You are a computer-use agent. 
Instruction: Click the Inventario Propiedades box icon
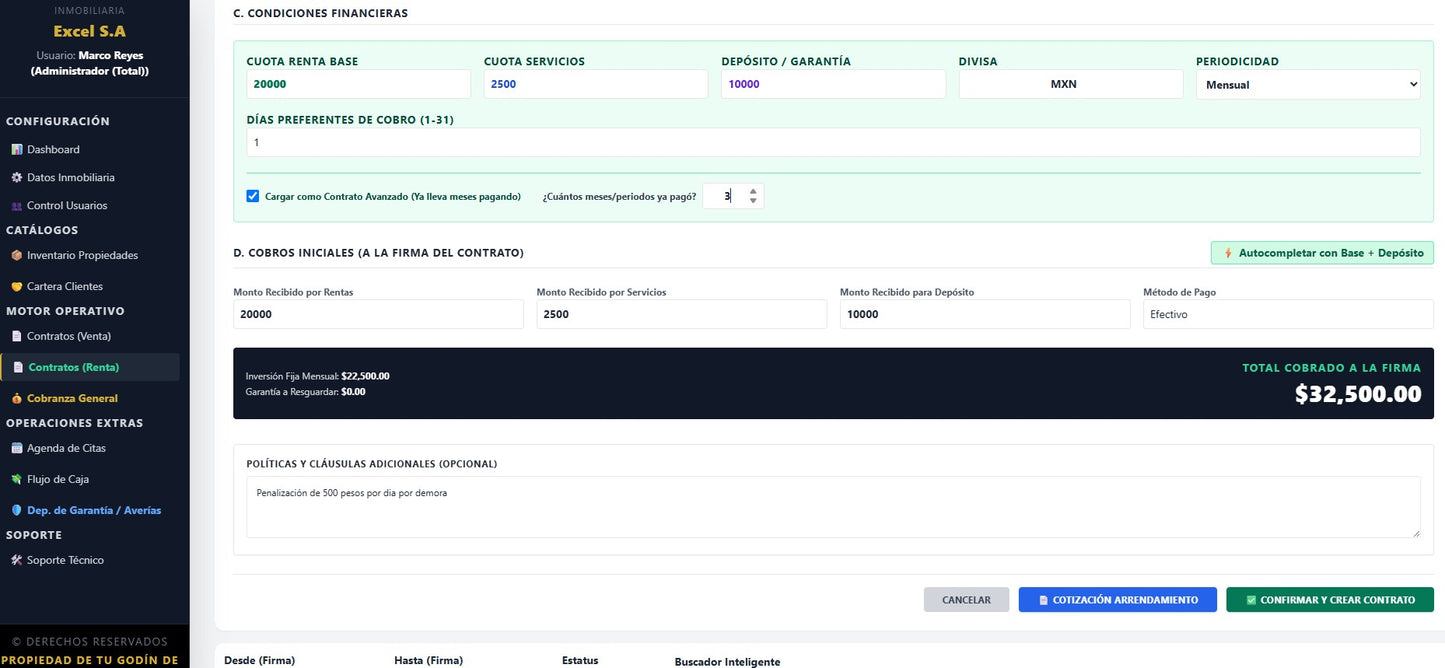(16, 256)
